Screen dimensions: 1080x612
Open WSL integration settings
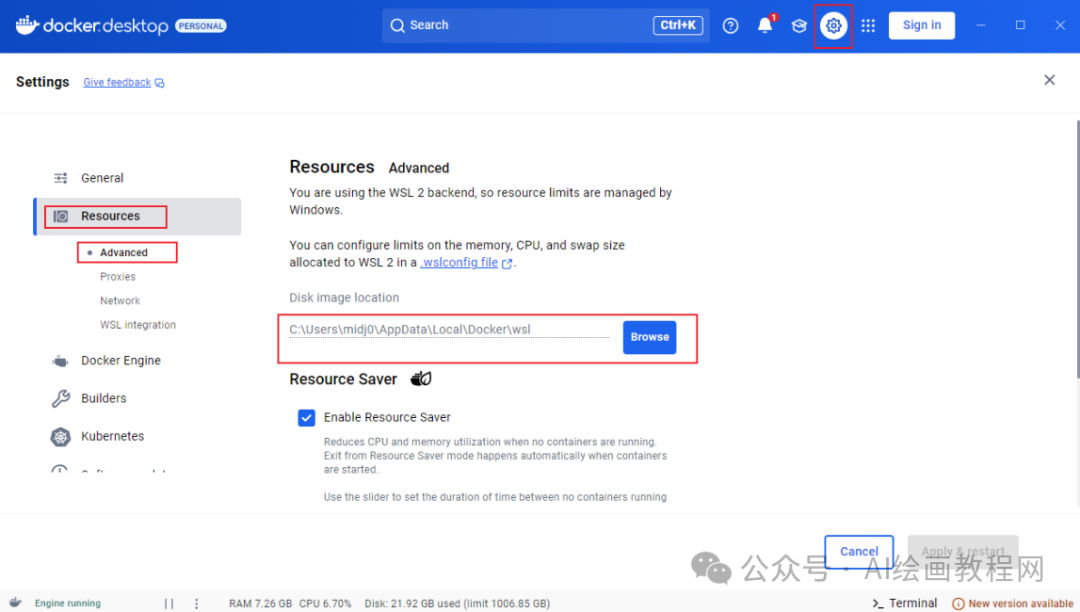(138, 325)
